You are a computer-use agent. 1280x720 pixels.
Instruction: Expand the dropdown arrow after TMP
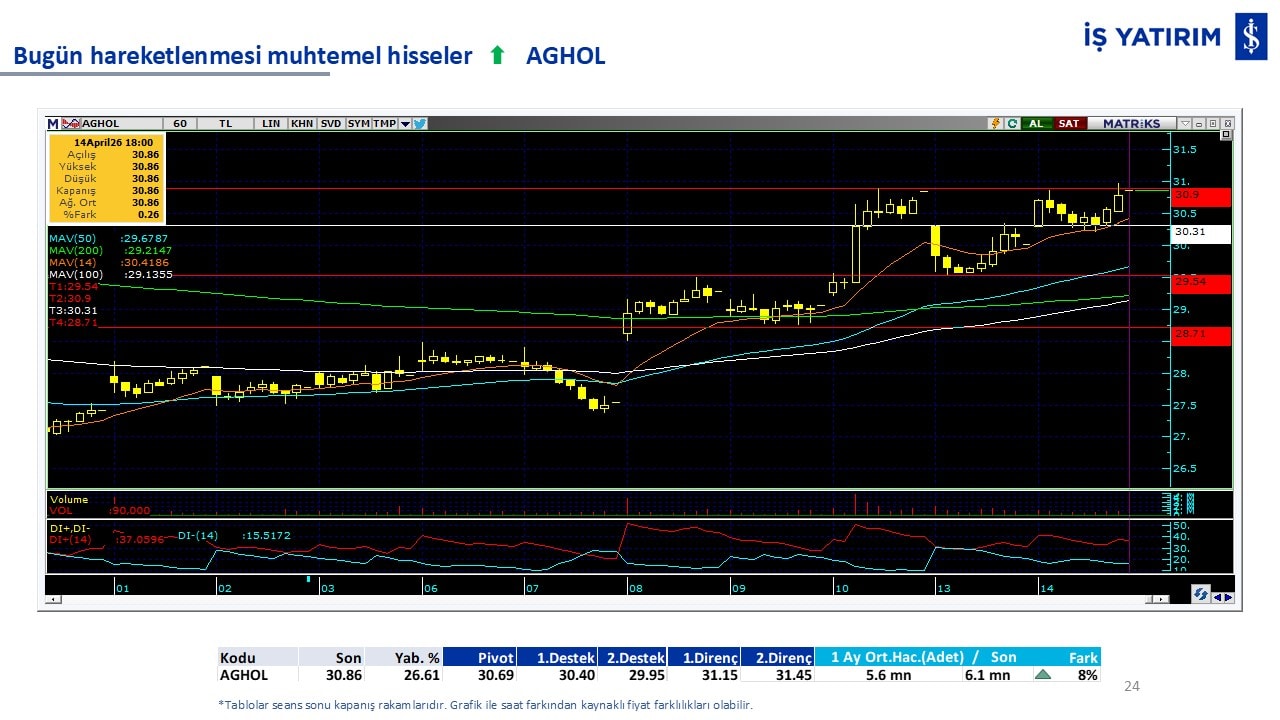click(405, 124)
